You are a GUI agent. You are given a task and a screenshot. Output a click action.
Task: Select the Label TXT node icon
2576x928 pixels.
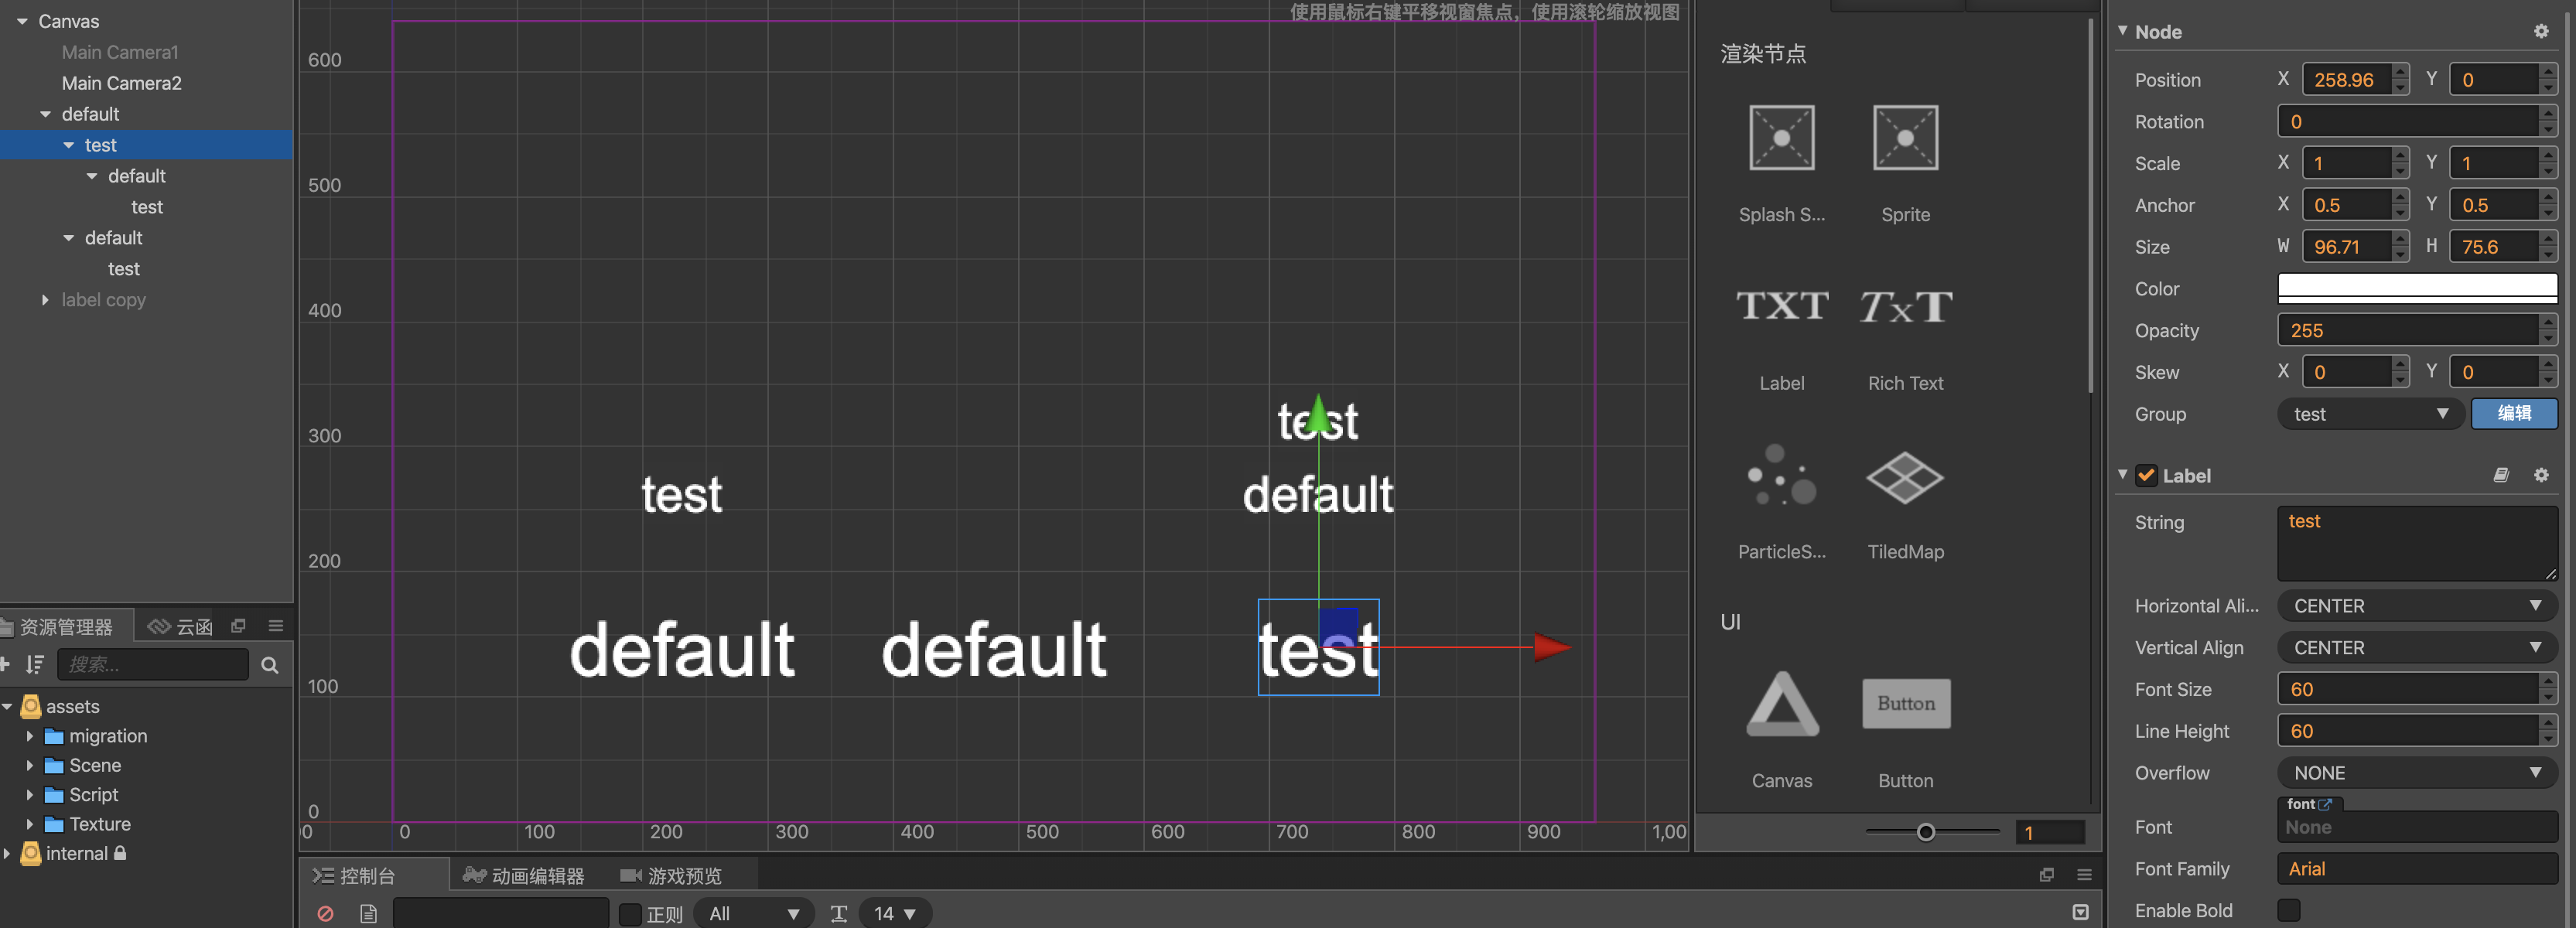point(1781,306)
